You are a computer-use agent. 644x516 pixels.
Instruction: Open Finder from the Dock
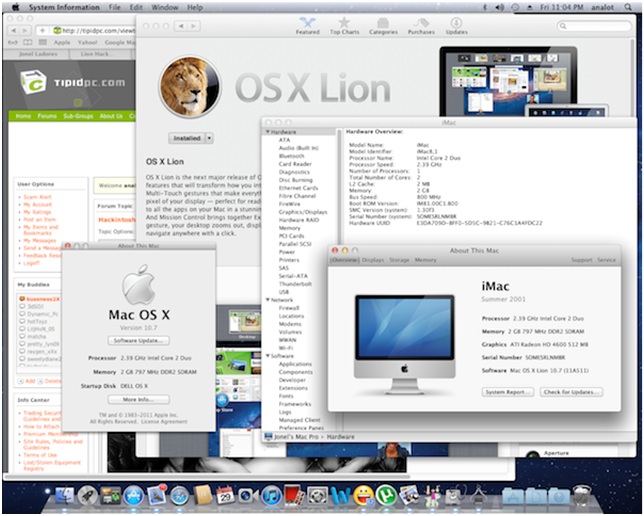[64, 495]
